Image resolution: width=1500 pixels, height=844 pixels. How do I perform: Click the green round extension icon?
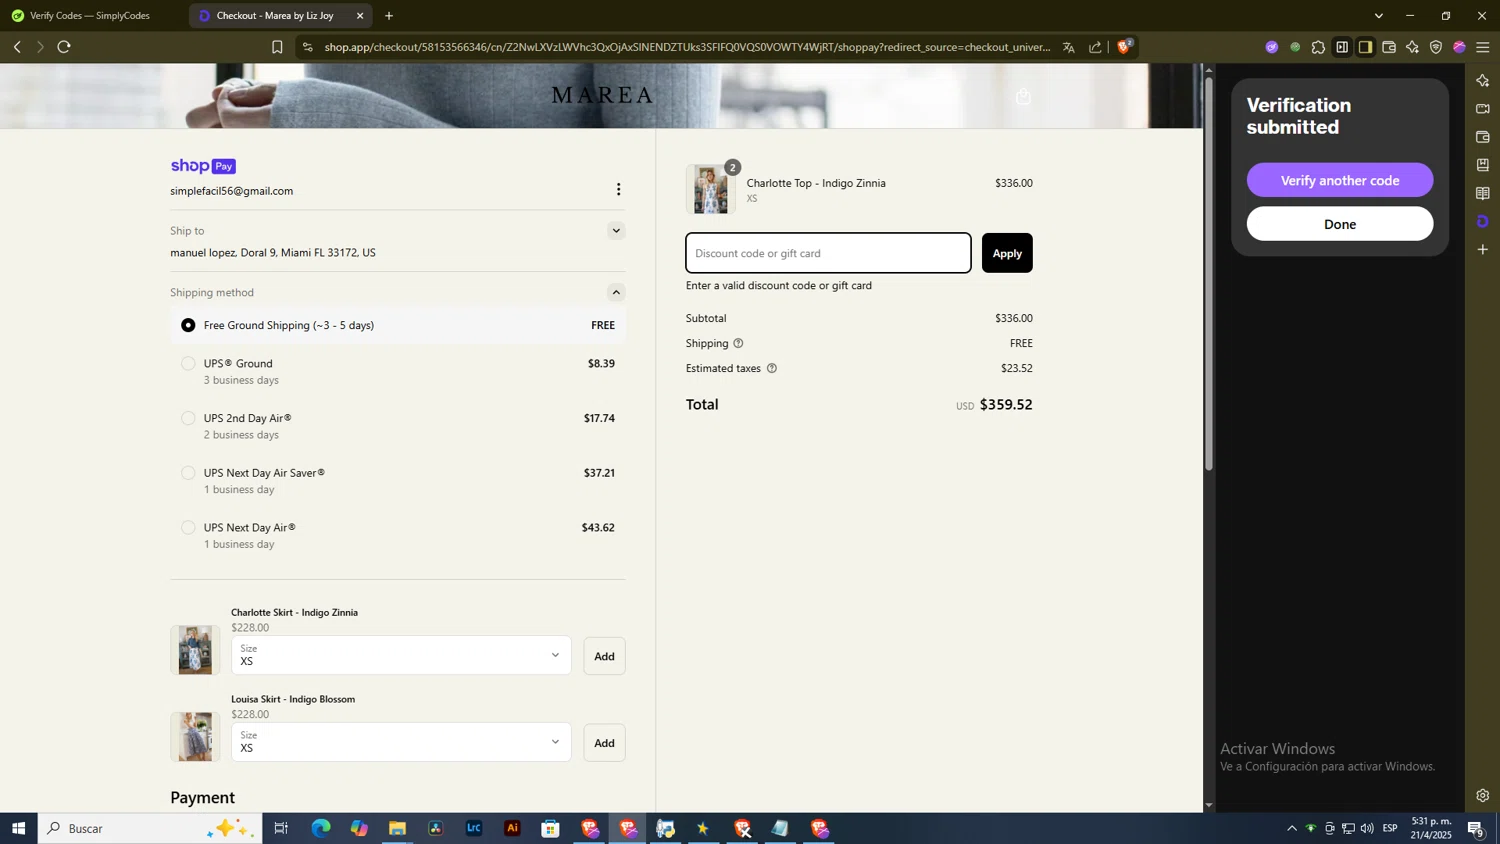click(1295, 47)
